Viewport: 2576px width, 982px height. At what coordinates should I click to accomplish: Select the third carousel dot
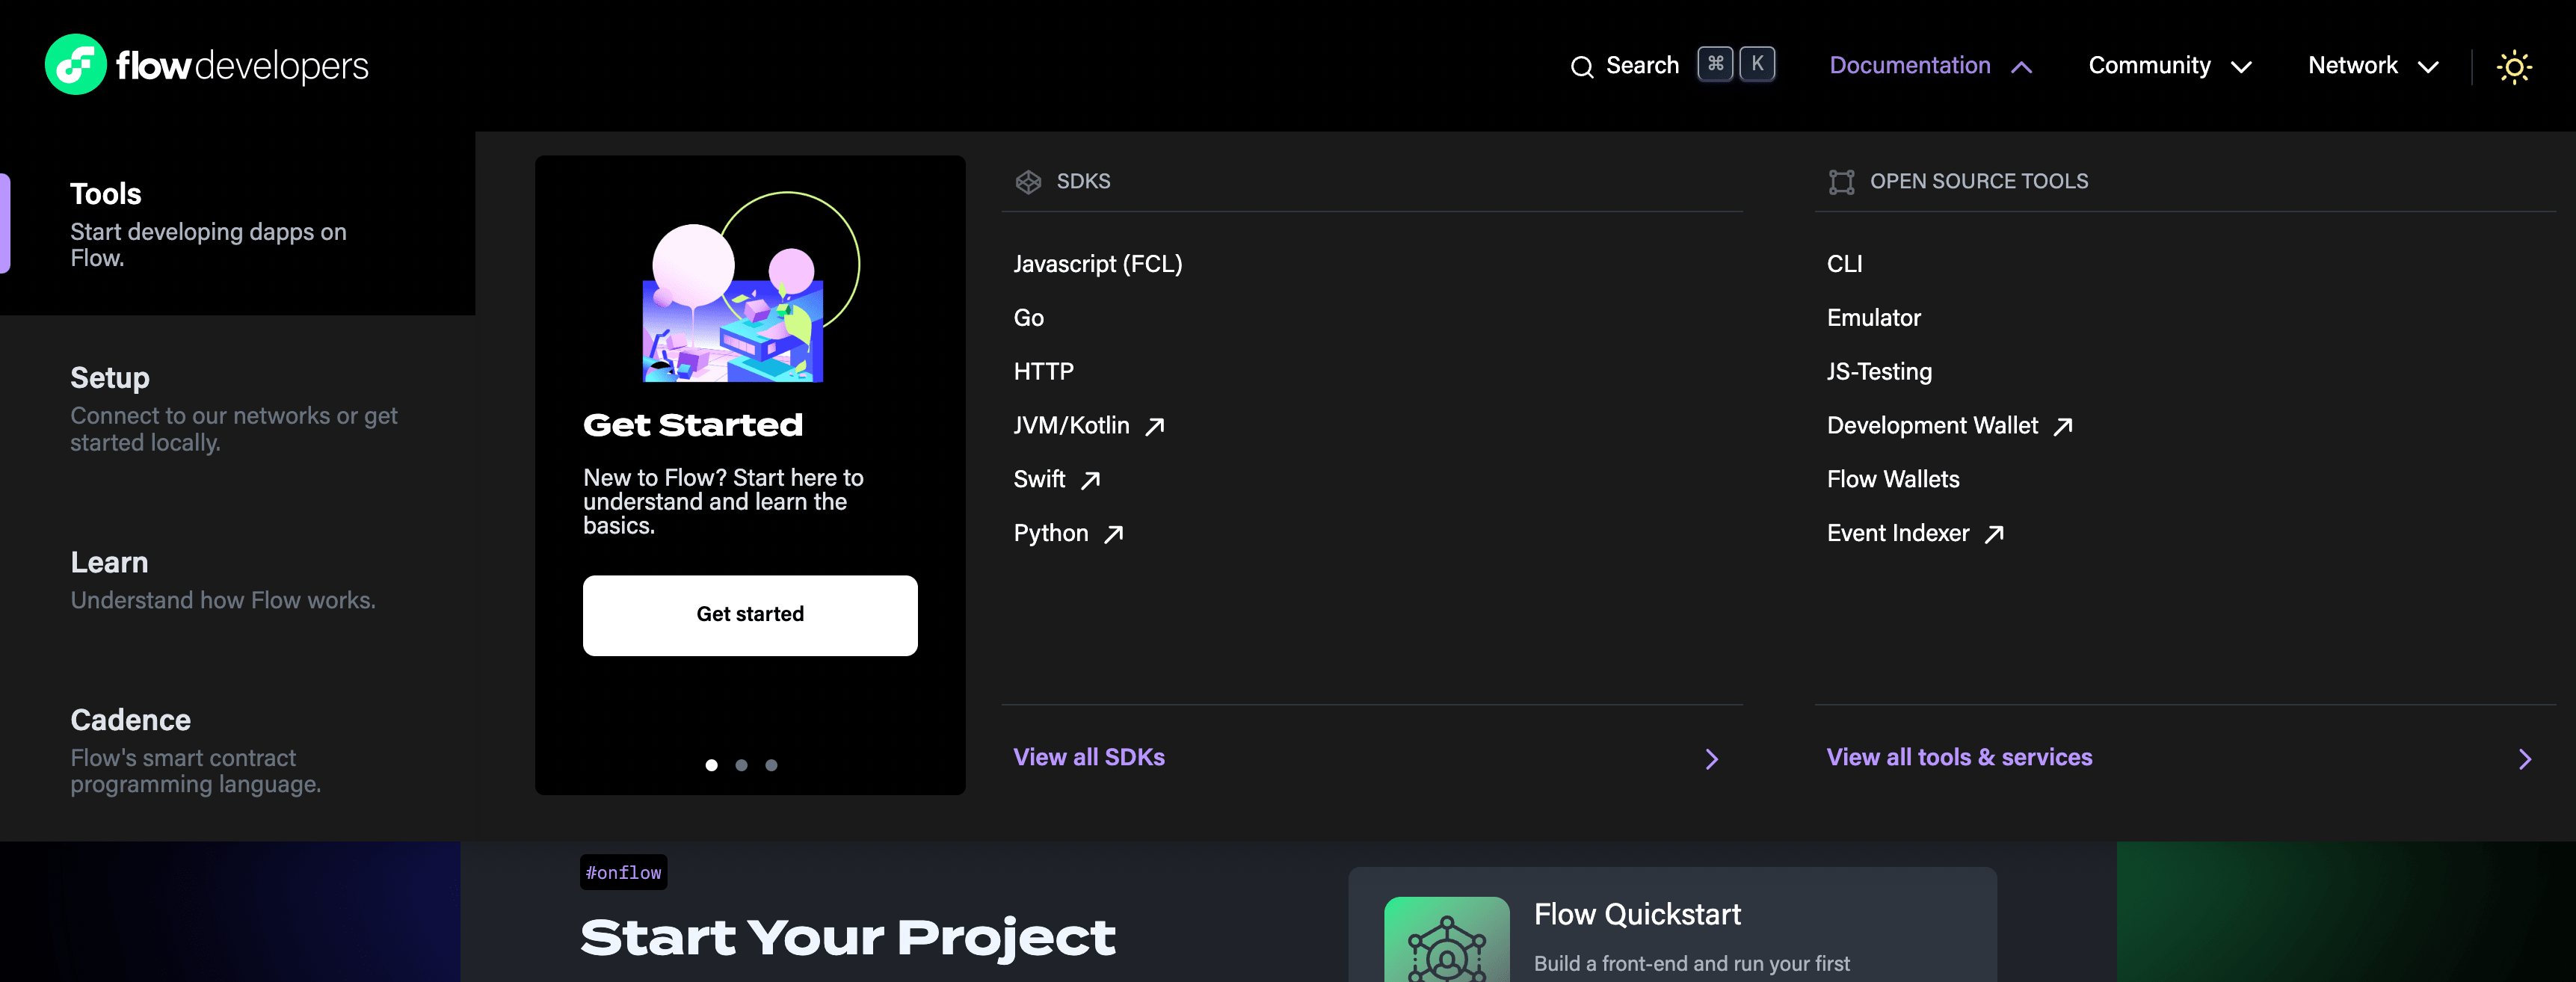coord(771,765)
